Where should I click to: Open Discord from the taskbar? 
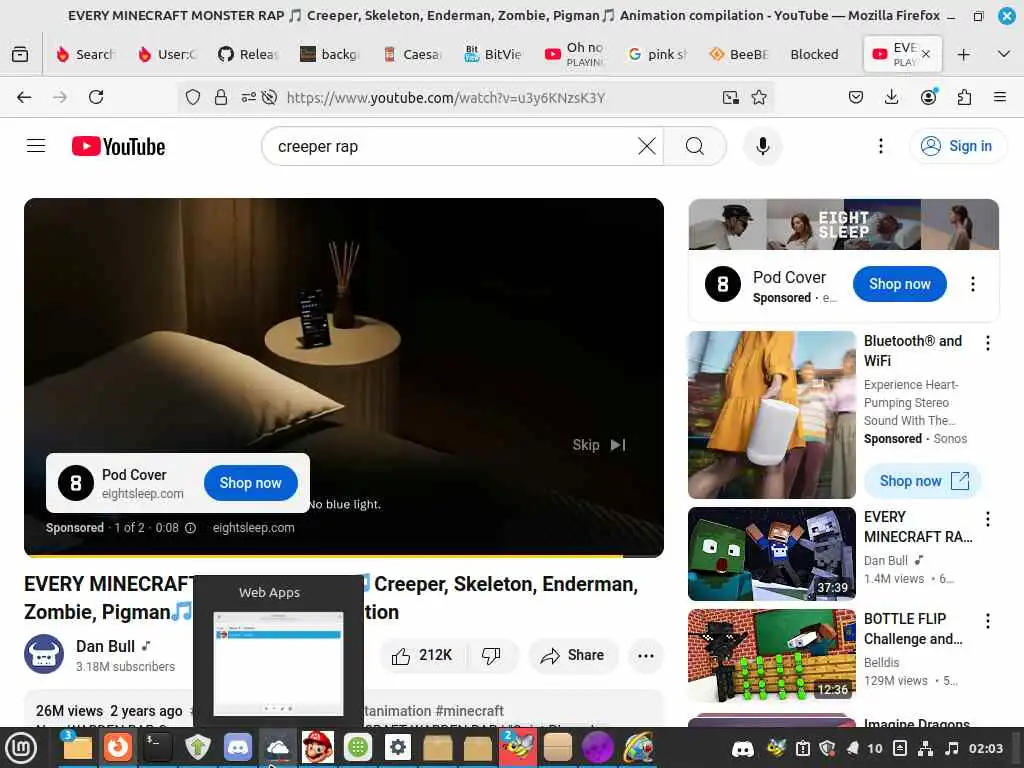pyautogui.click(x=238, y=747)
